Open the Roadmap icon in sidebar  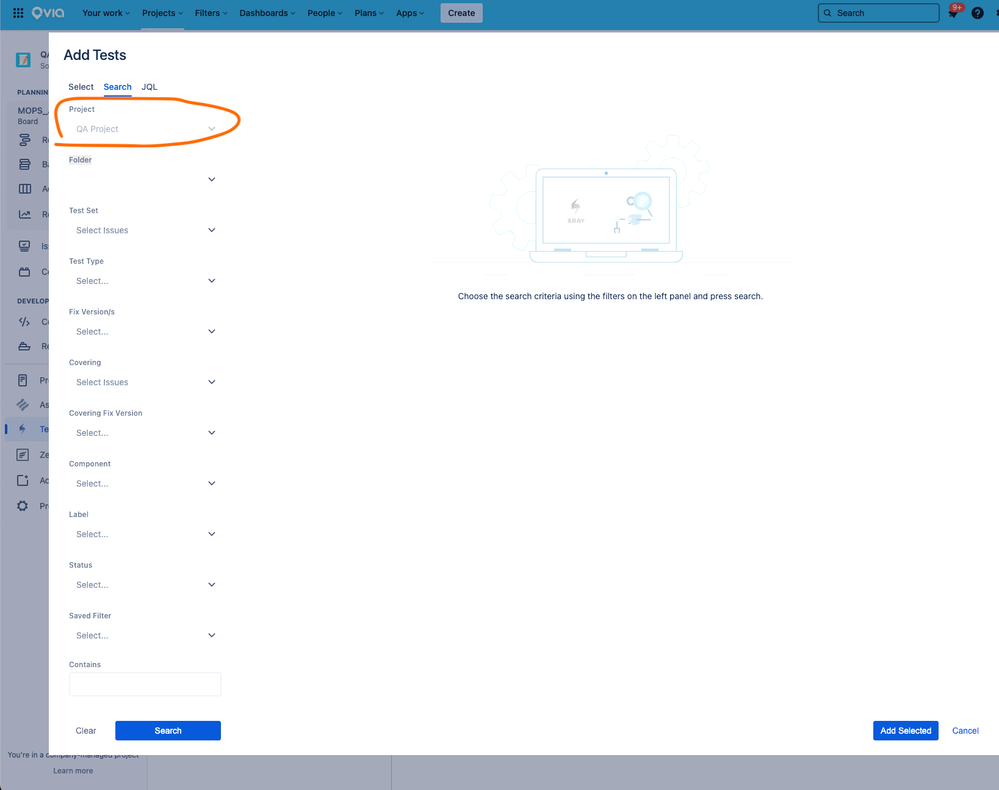[24, 140]
